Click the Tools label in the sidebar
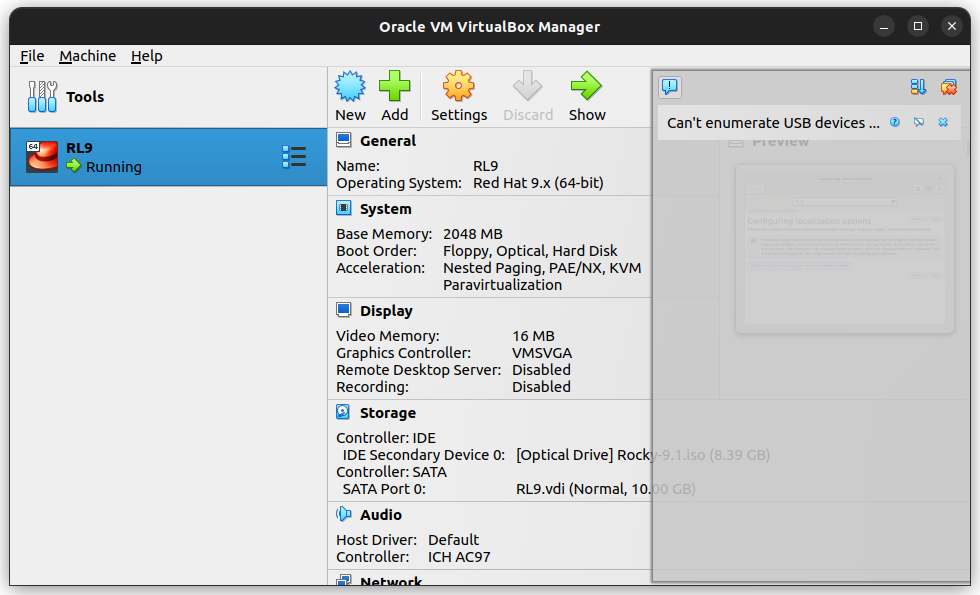The width and height of the screenshot is (980, 595). (x=85, y=97)
